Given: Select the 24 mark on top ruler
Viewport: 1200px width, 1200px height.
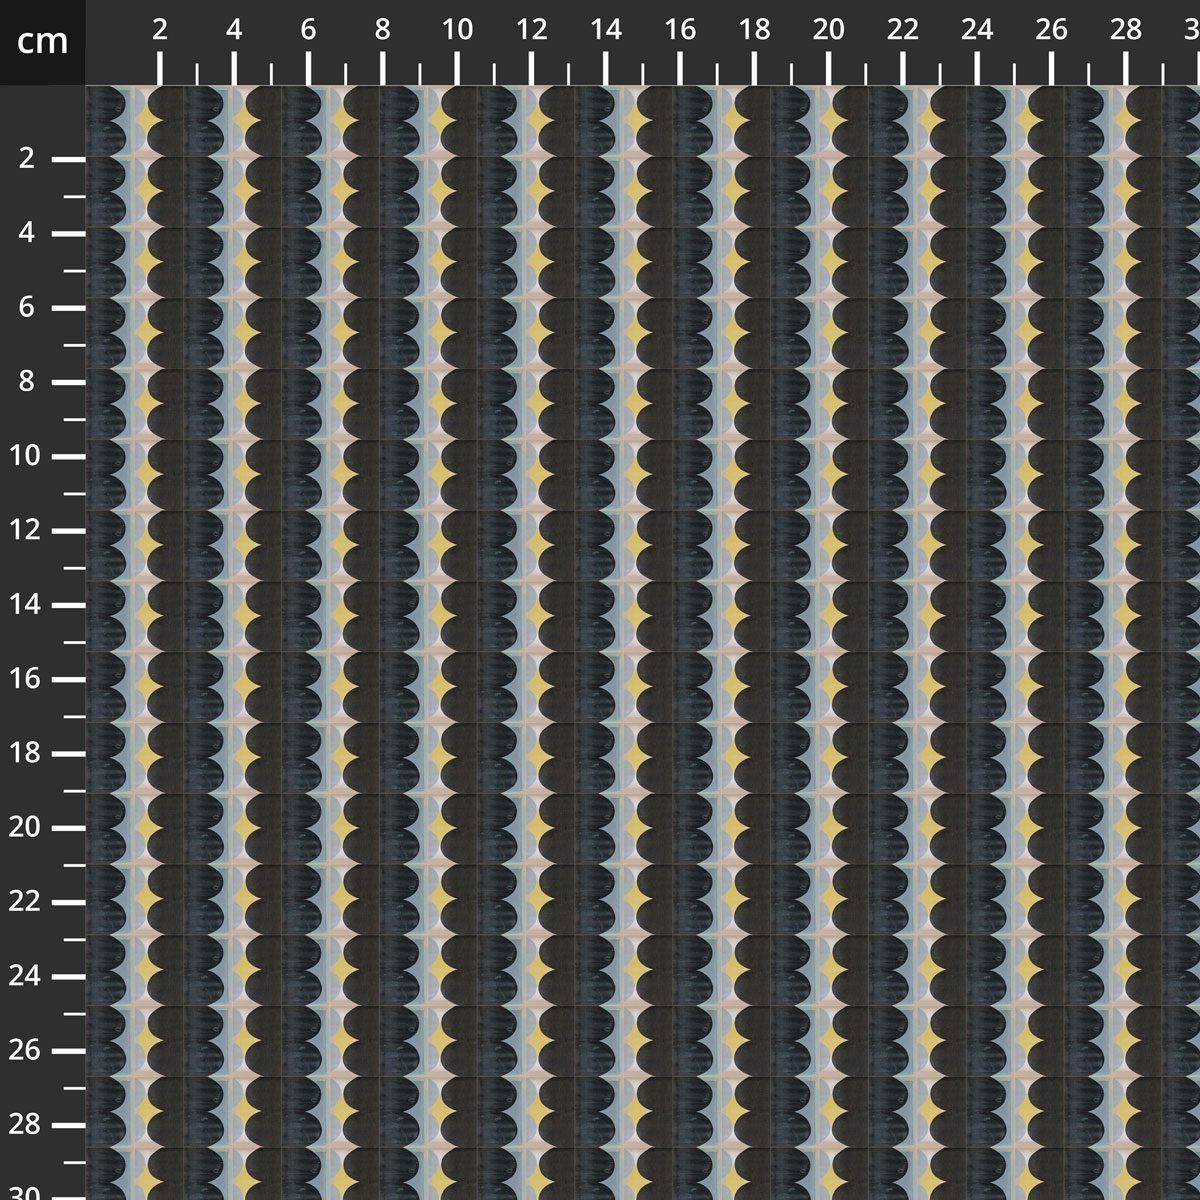Looking at the screenshot, I should pyautogui.click(x=977, y=30).
